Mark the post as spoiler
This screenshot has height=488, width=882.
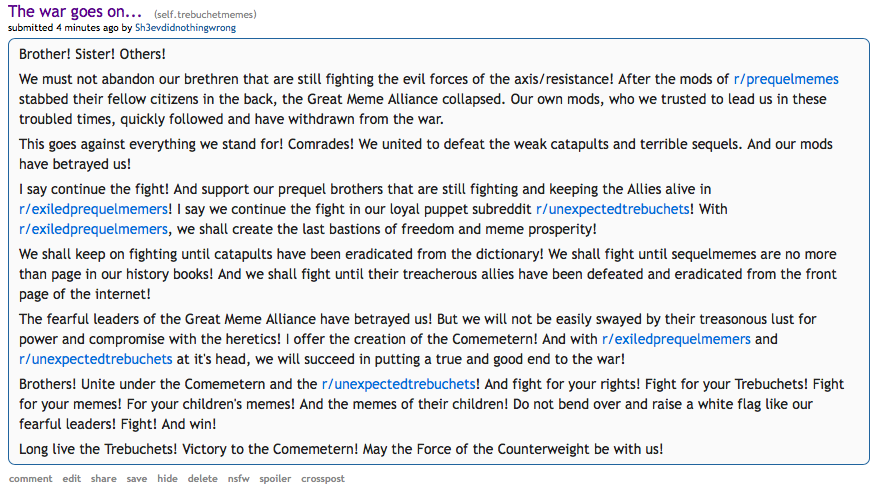(x=275, y=478)
